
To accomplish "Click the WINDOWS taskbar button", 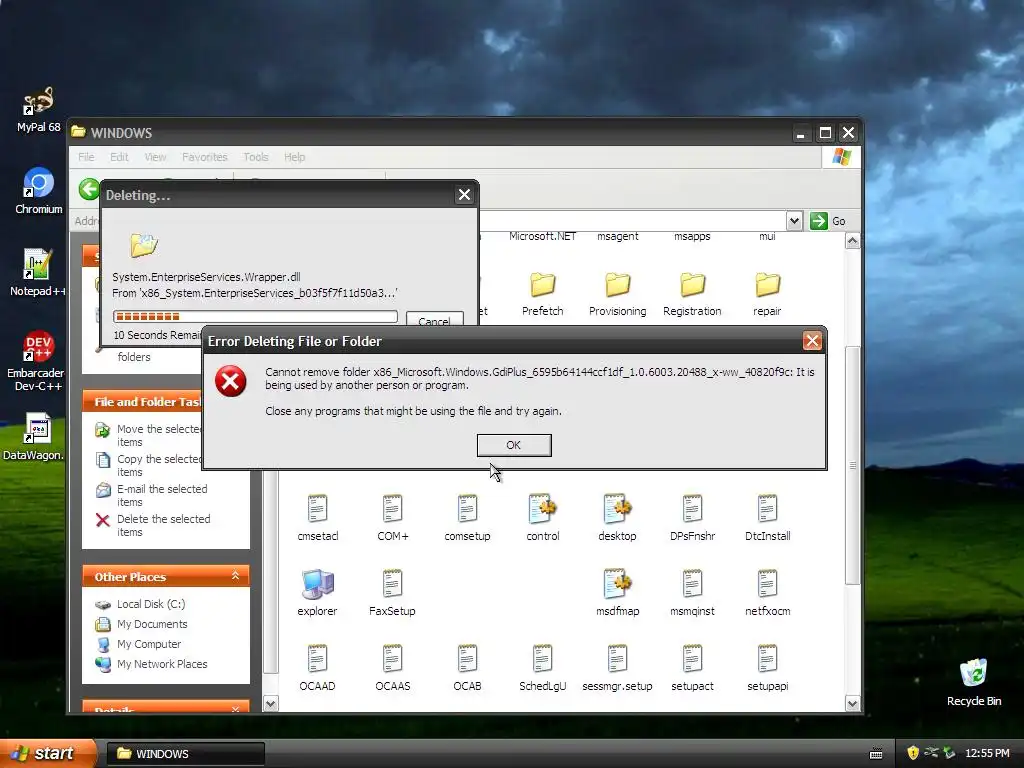I will click(185, 754).
